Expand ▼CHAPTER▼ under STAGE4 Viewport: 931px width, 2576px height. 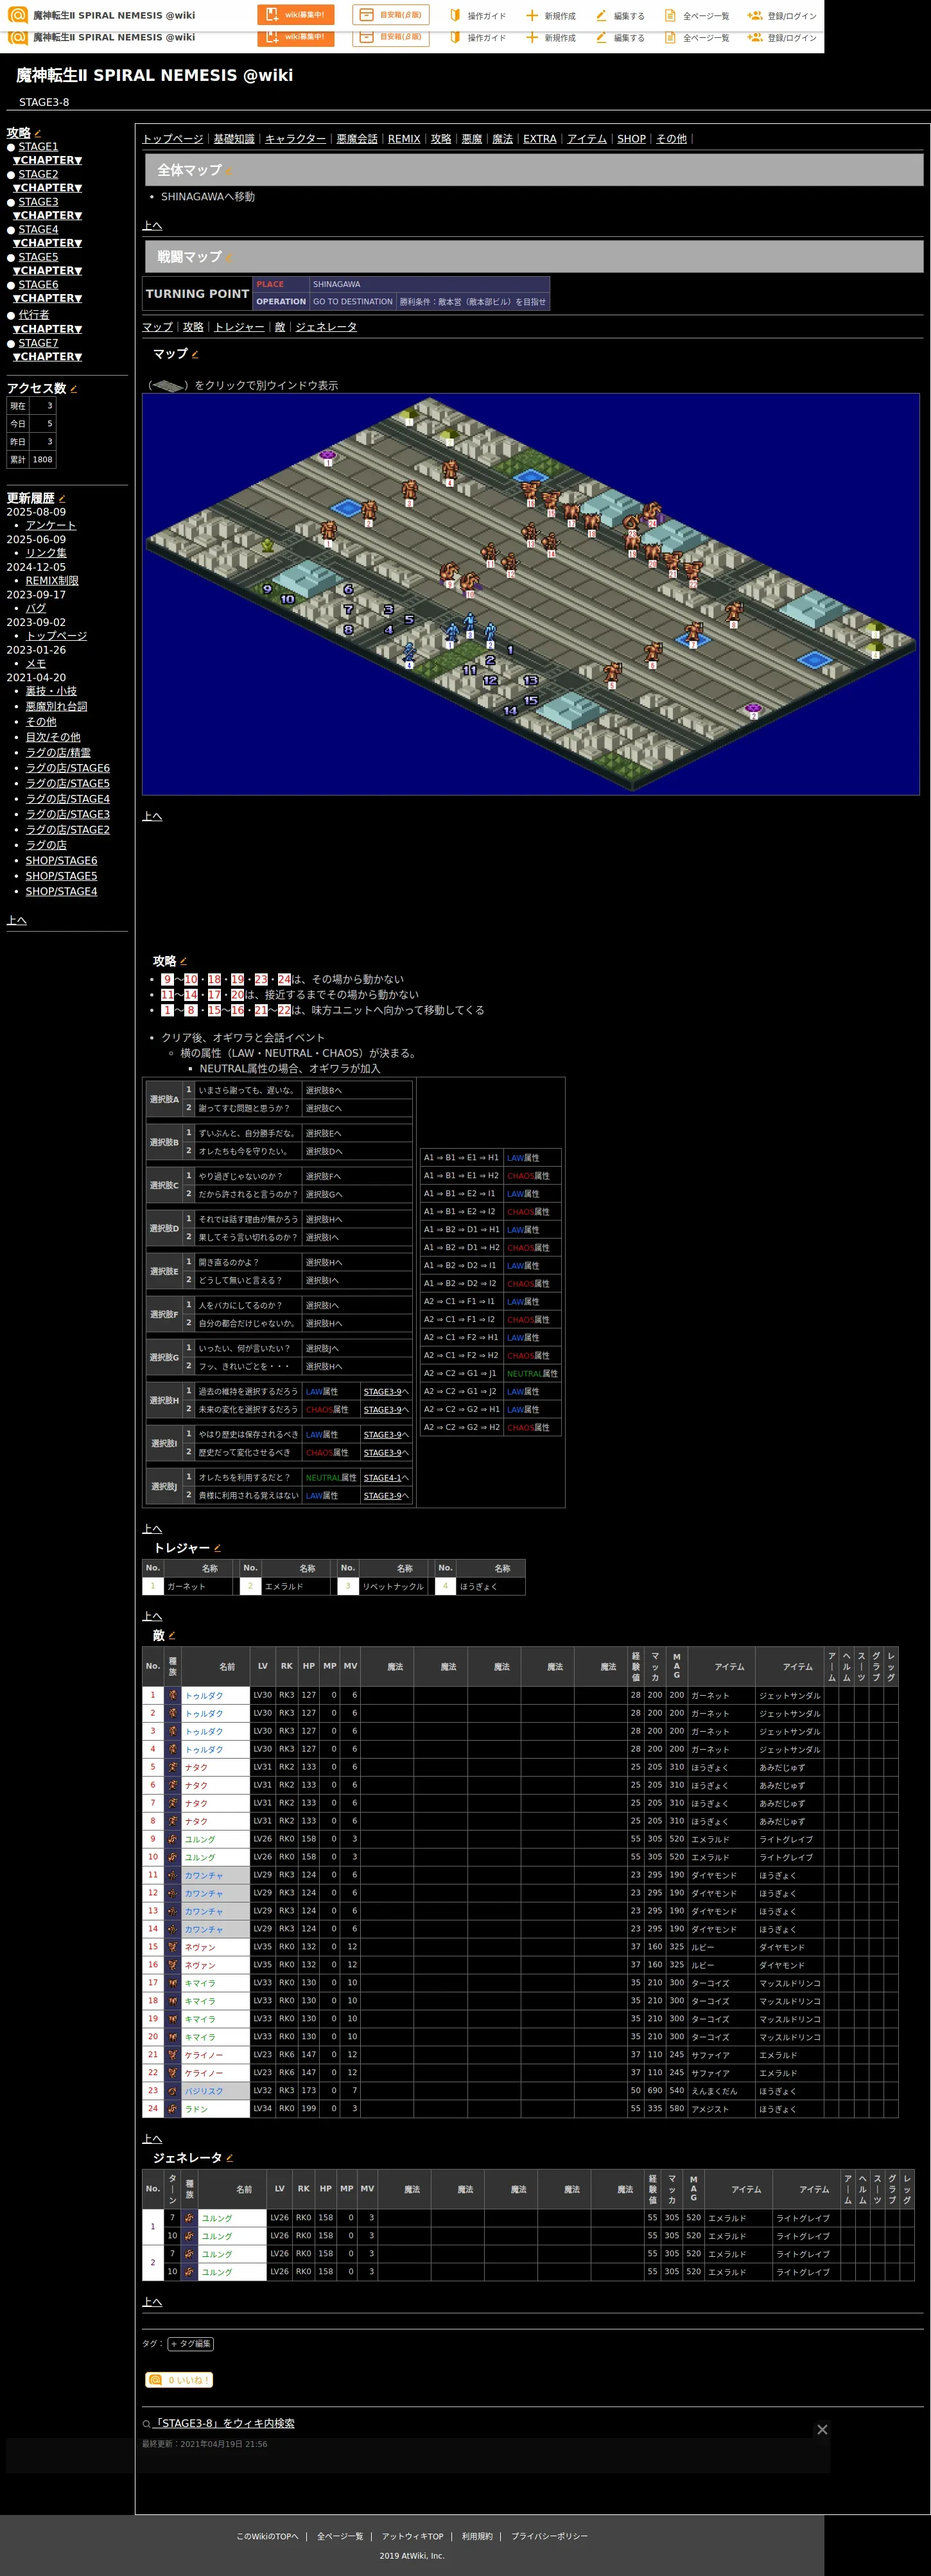[48, 243]
